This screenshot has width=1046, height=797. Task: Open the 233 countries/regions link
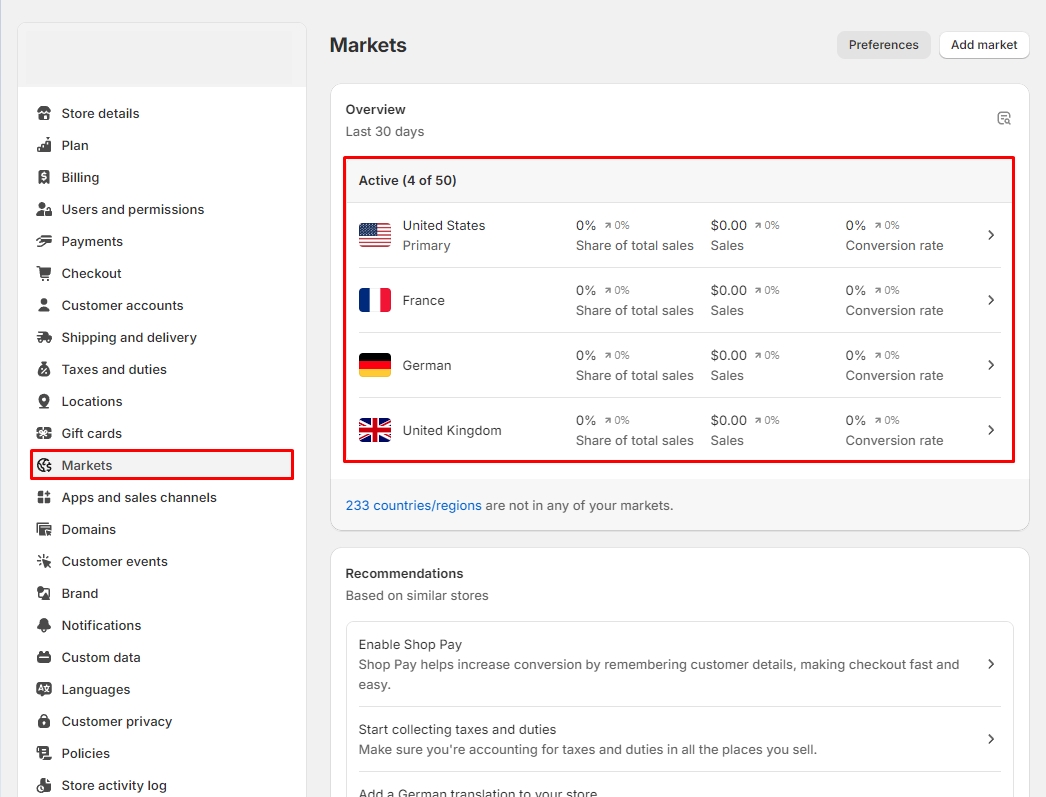[x=413, y=505]
